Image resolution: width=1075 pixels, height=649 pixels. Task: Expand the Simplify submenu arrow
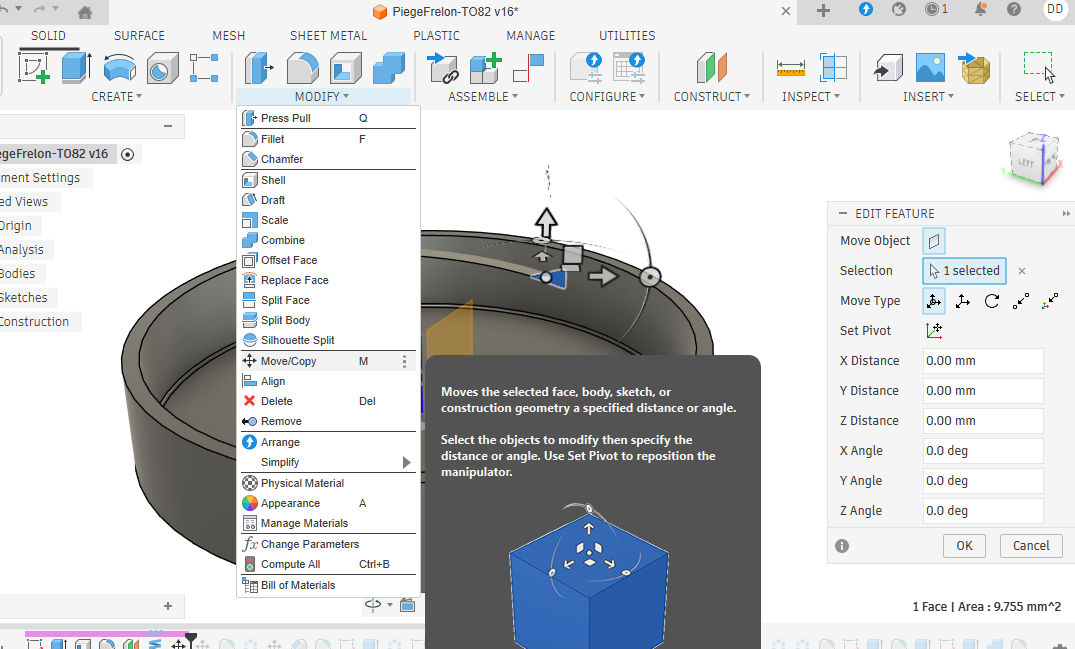[406, 462]
